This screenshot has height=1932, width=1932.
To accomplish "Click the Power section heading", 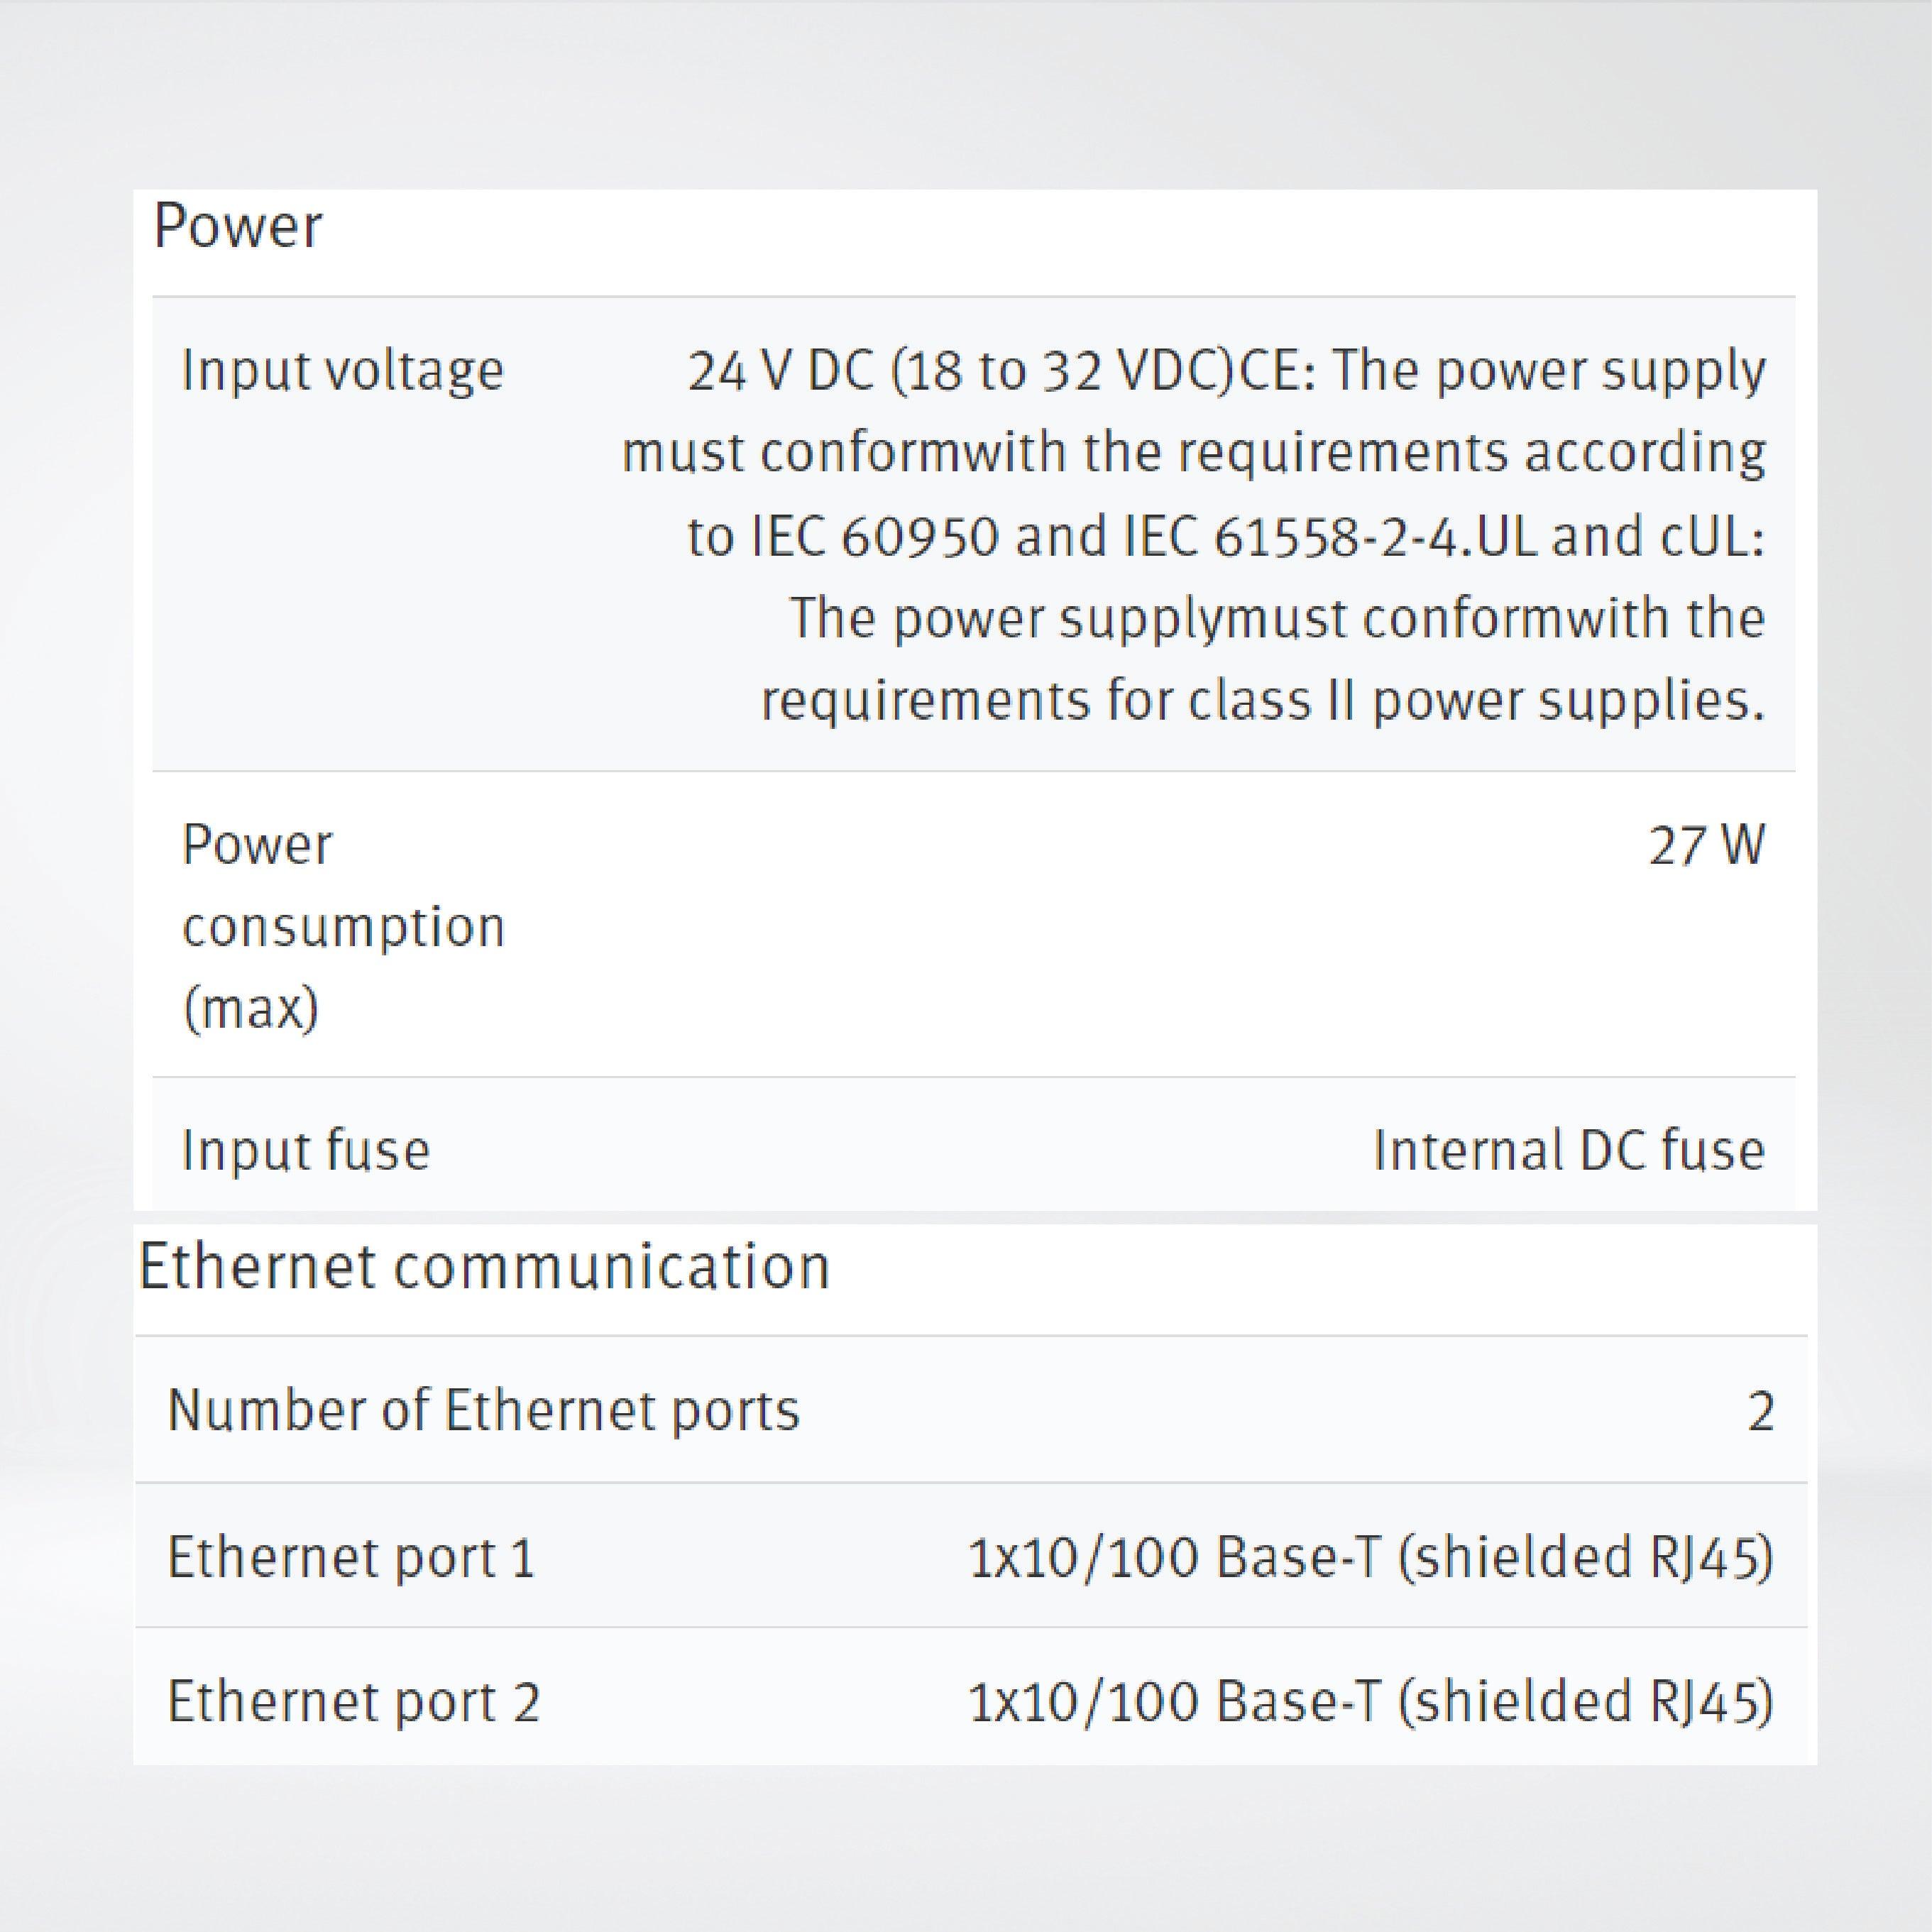I will 238,227.
